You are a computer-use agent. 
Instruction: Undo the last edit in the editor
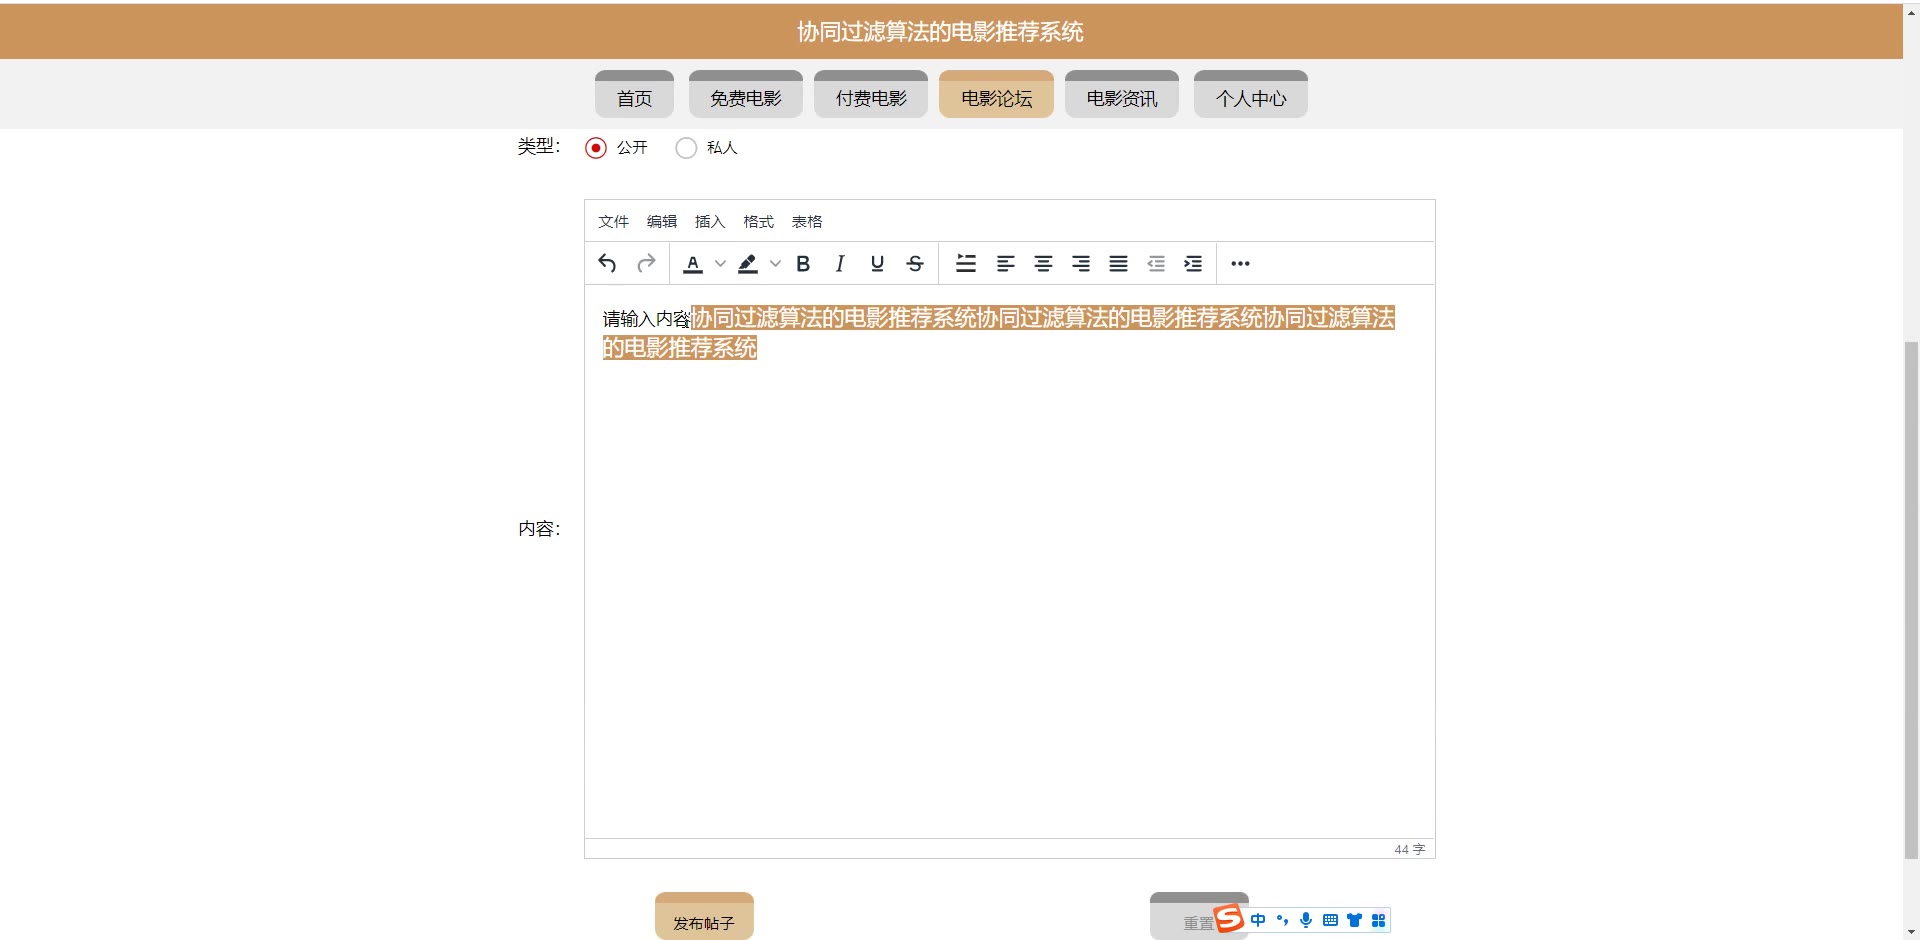point(607,263)
